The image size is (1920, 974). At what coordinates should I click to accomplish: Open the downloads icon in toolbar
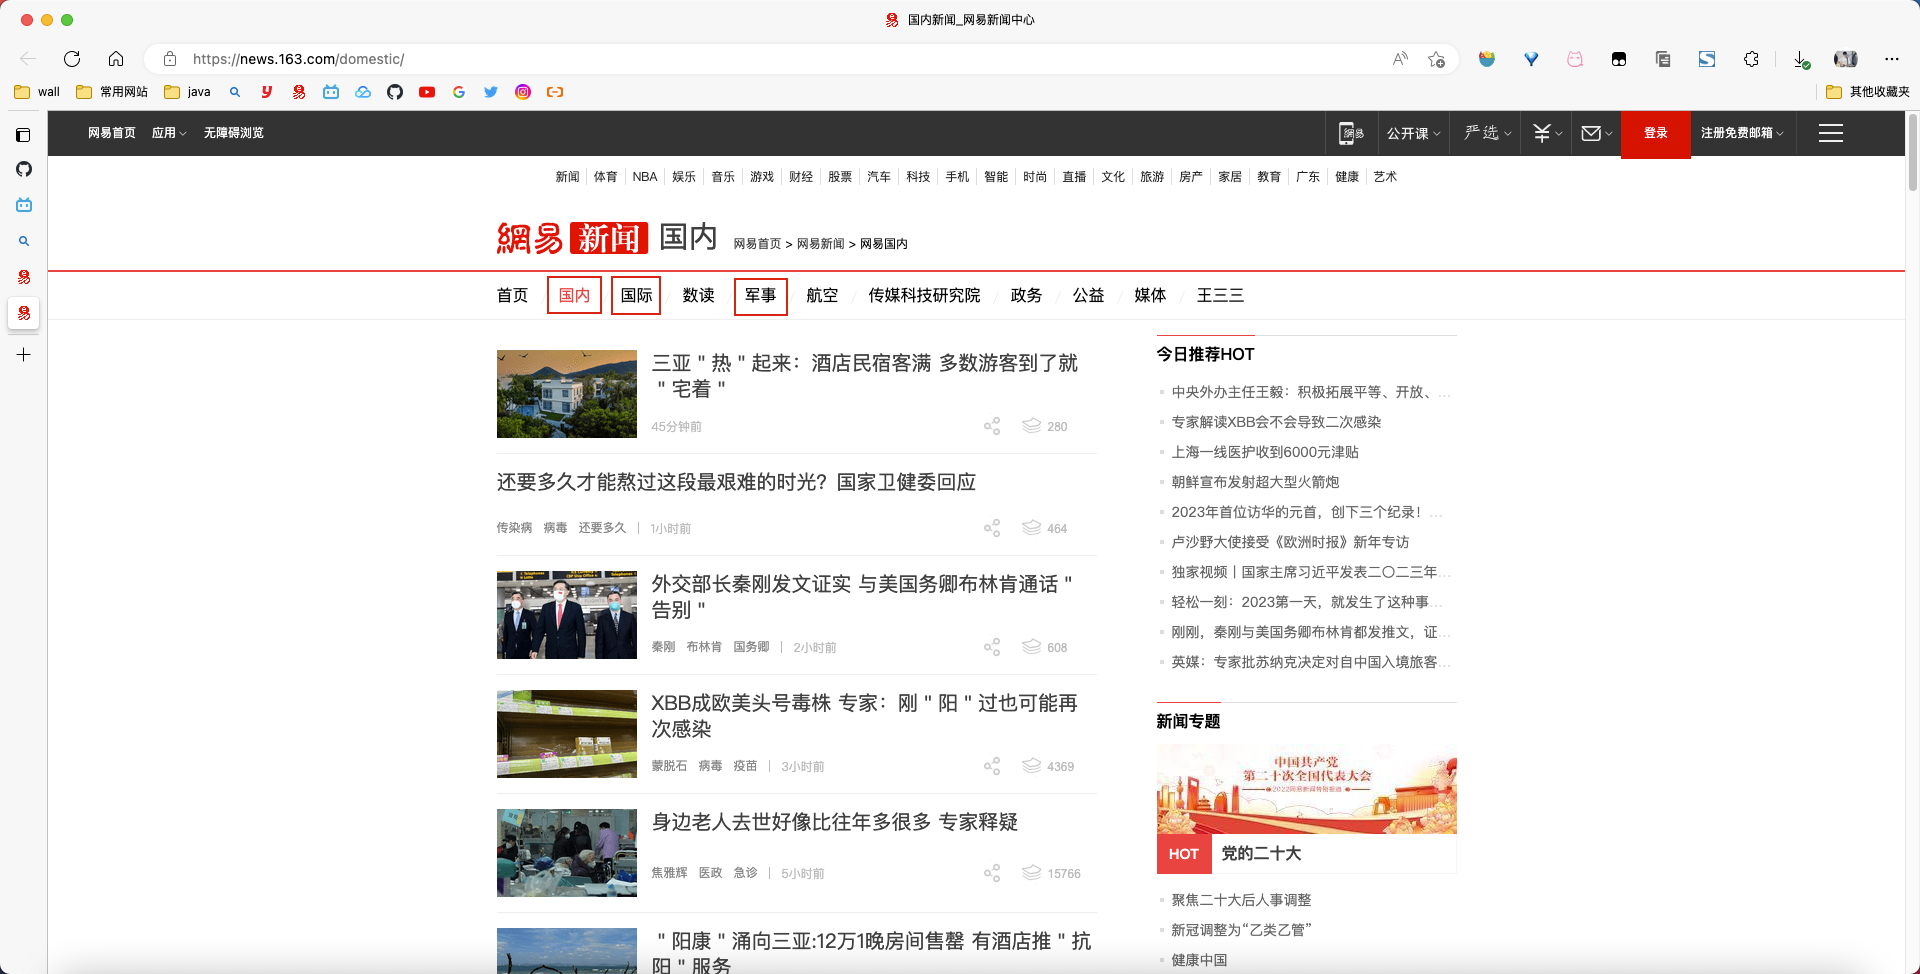pos(1801,59)
